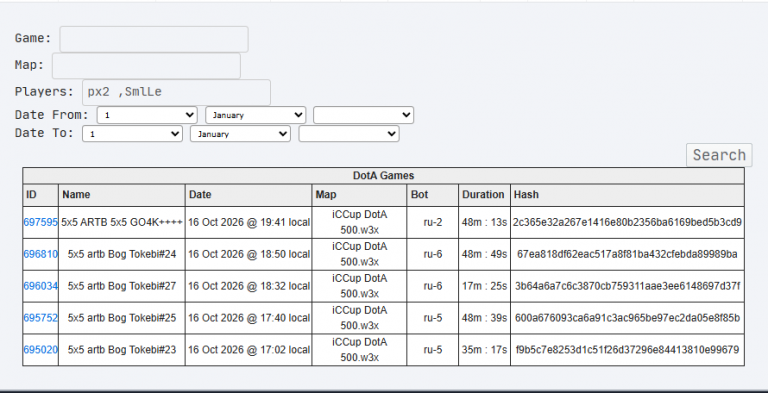Click date 16 Oct 2026 @ 19:41 local
Viewport: 768px width, 393px height.
click(249, 222)
